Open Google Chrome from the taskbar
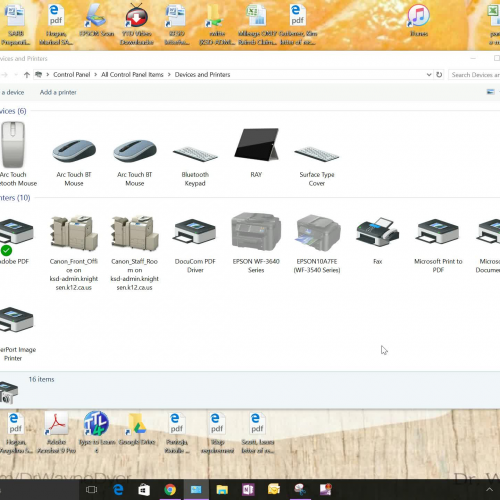The height and width of the screenshot is (500, 500). tap(170, 489)
